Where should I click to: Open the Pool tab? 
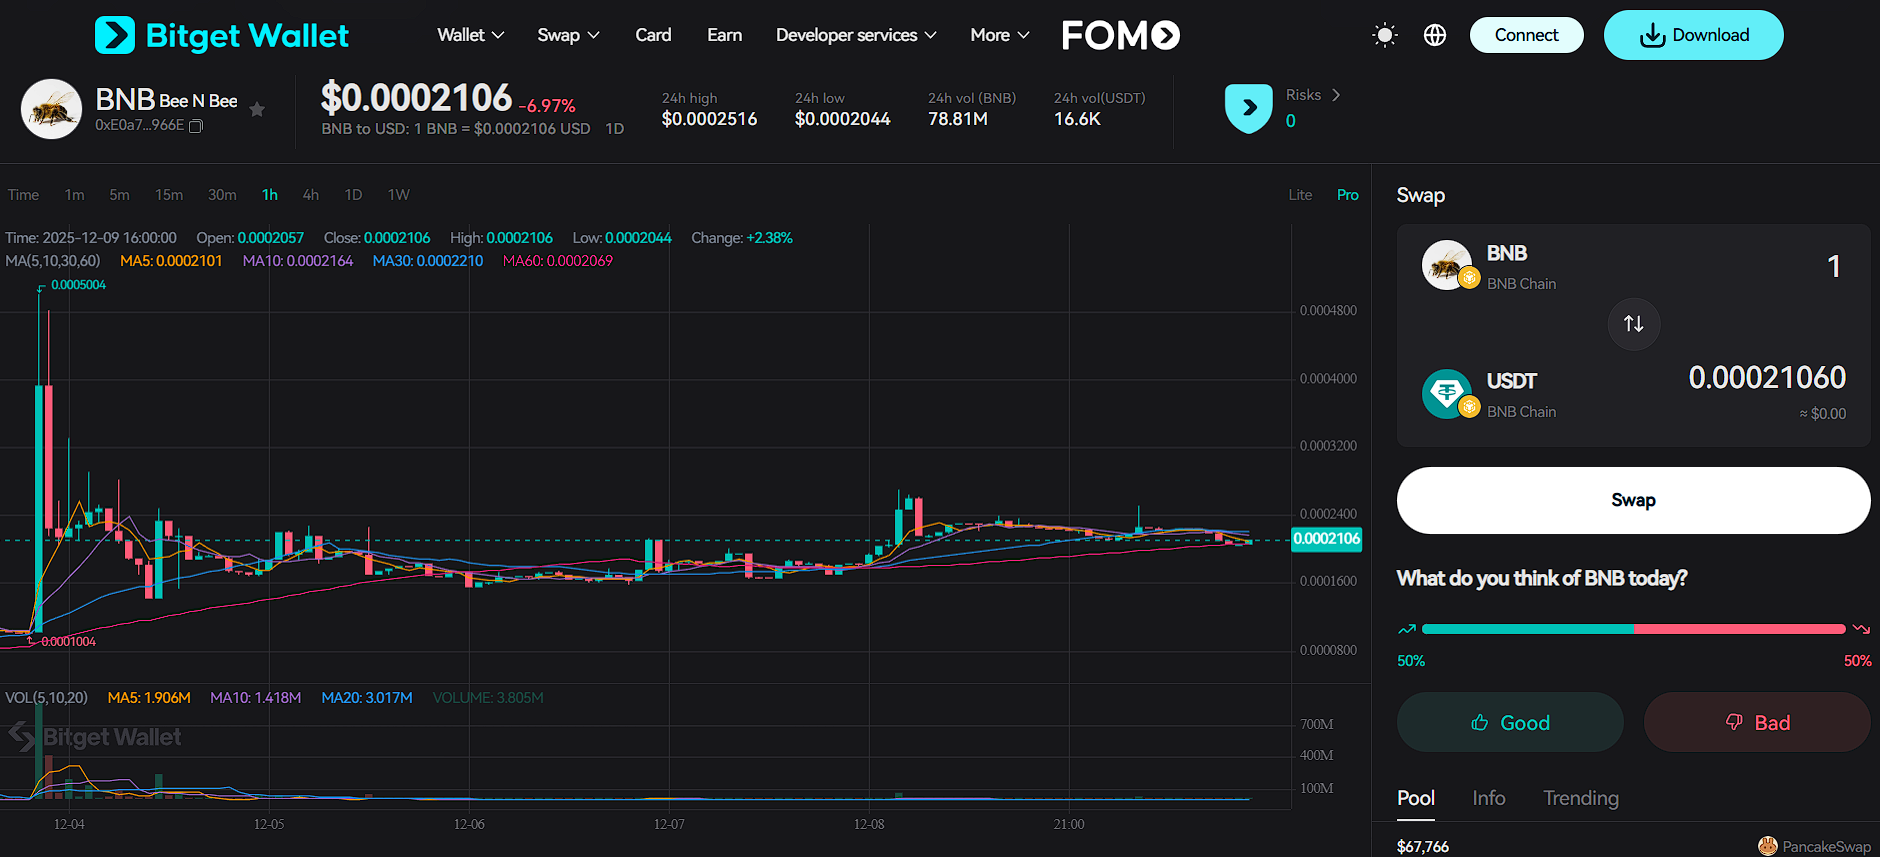(1416, 798)
